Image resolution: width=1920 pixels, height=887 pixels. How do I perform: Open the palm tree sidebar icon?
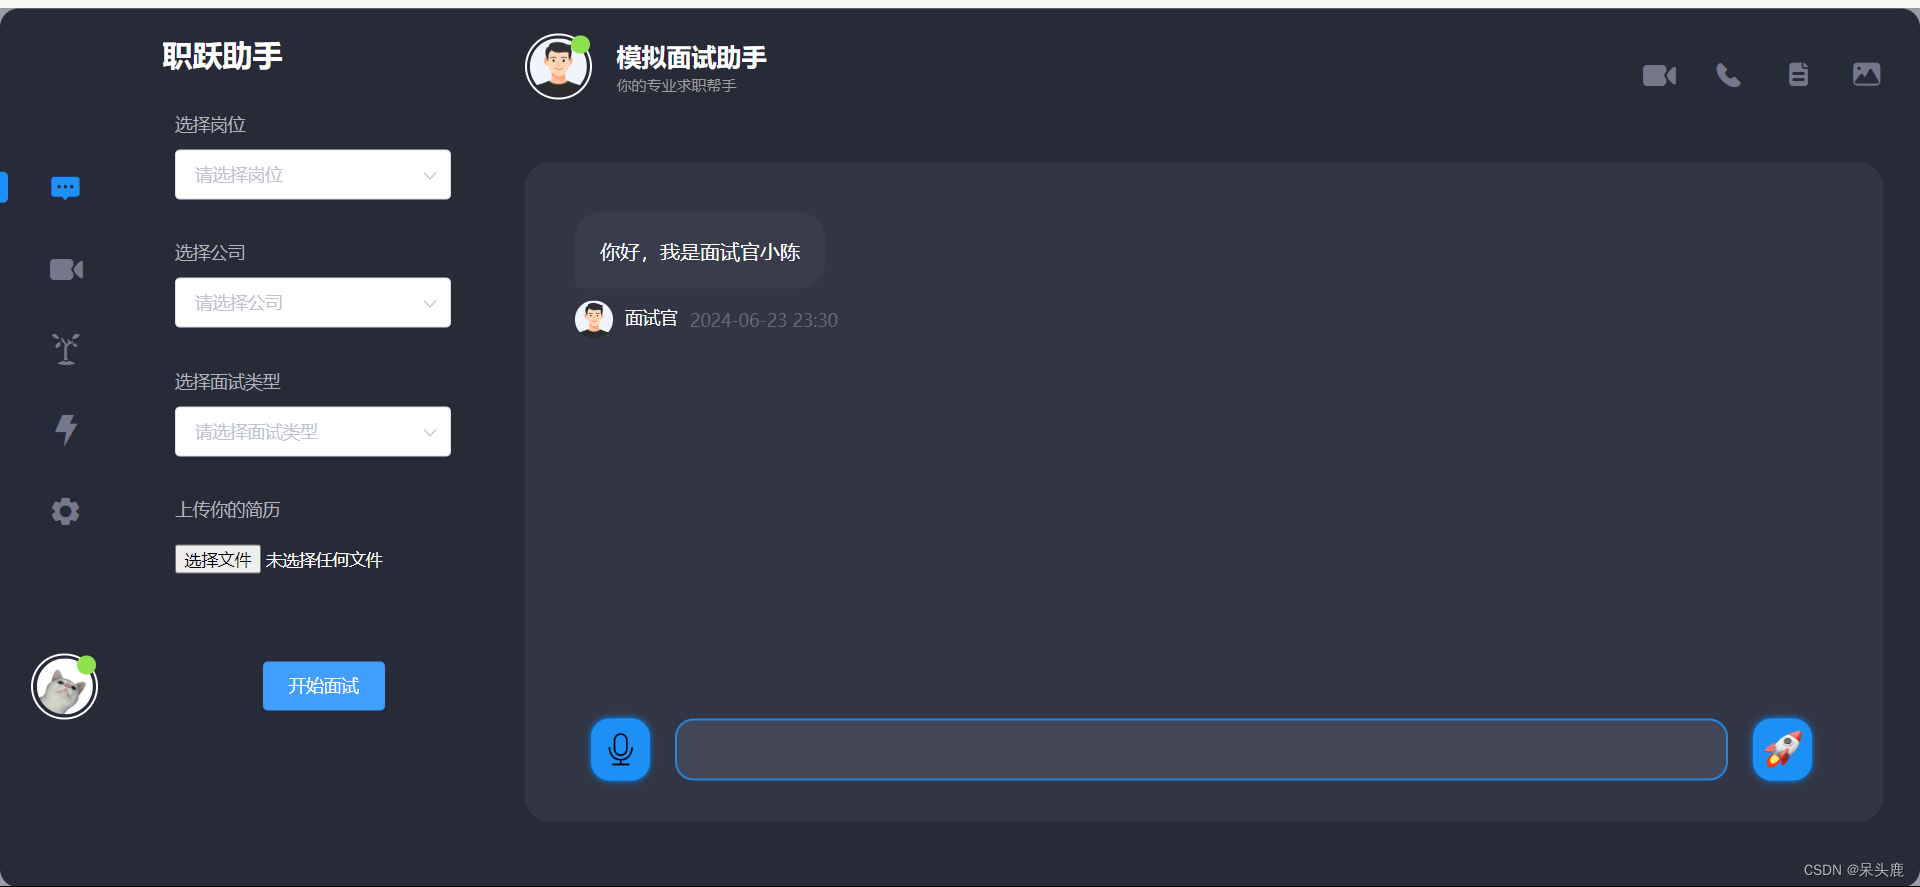tap(66, 349)
